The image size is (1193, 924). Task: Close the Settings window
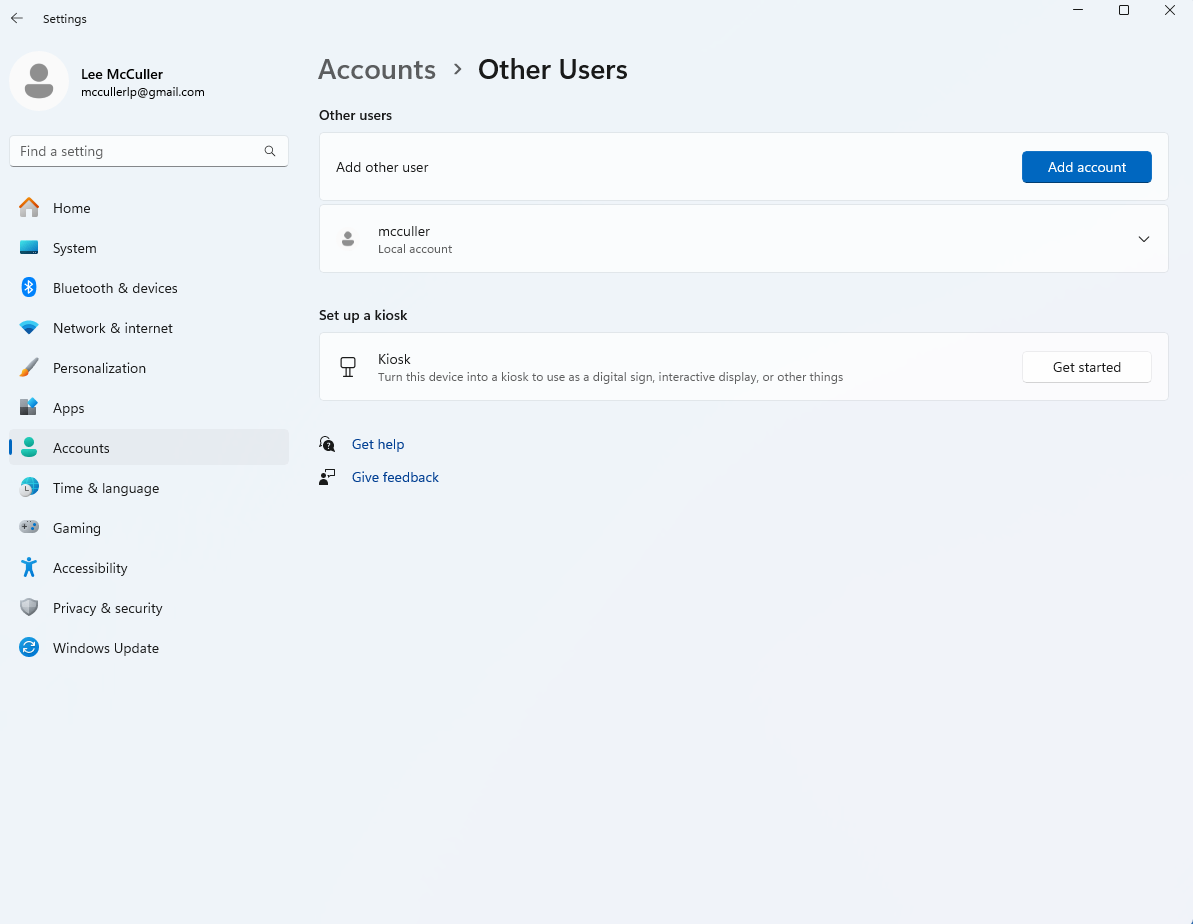(x=1169, y=10)
